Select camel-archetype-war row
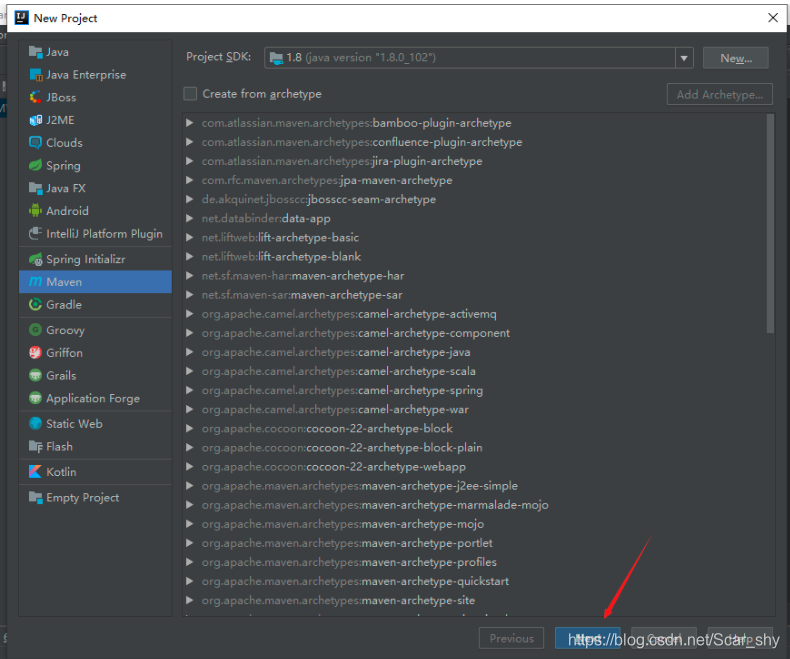This screenshot has height=659, width=790. 478,410
